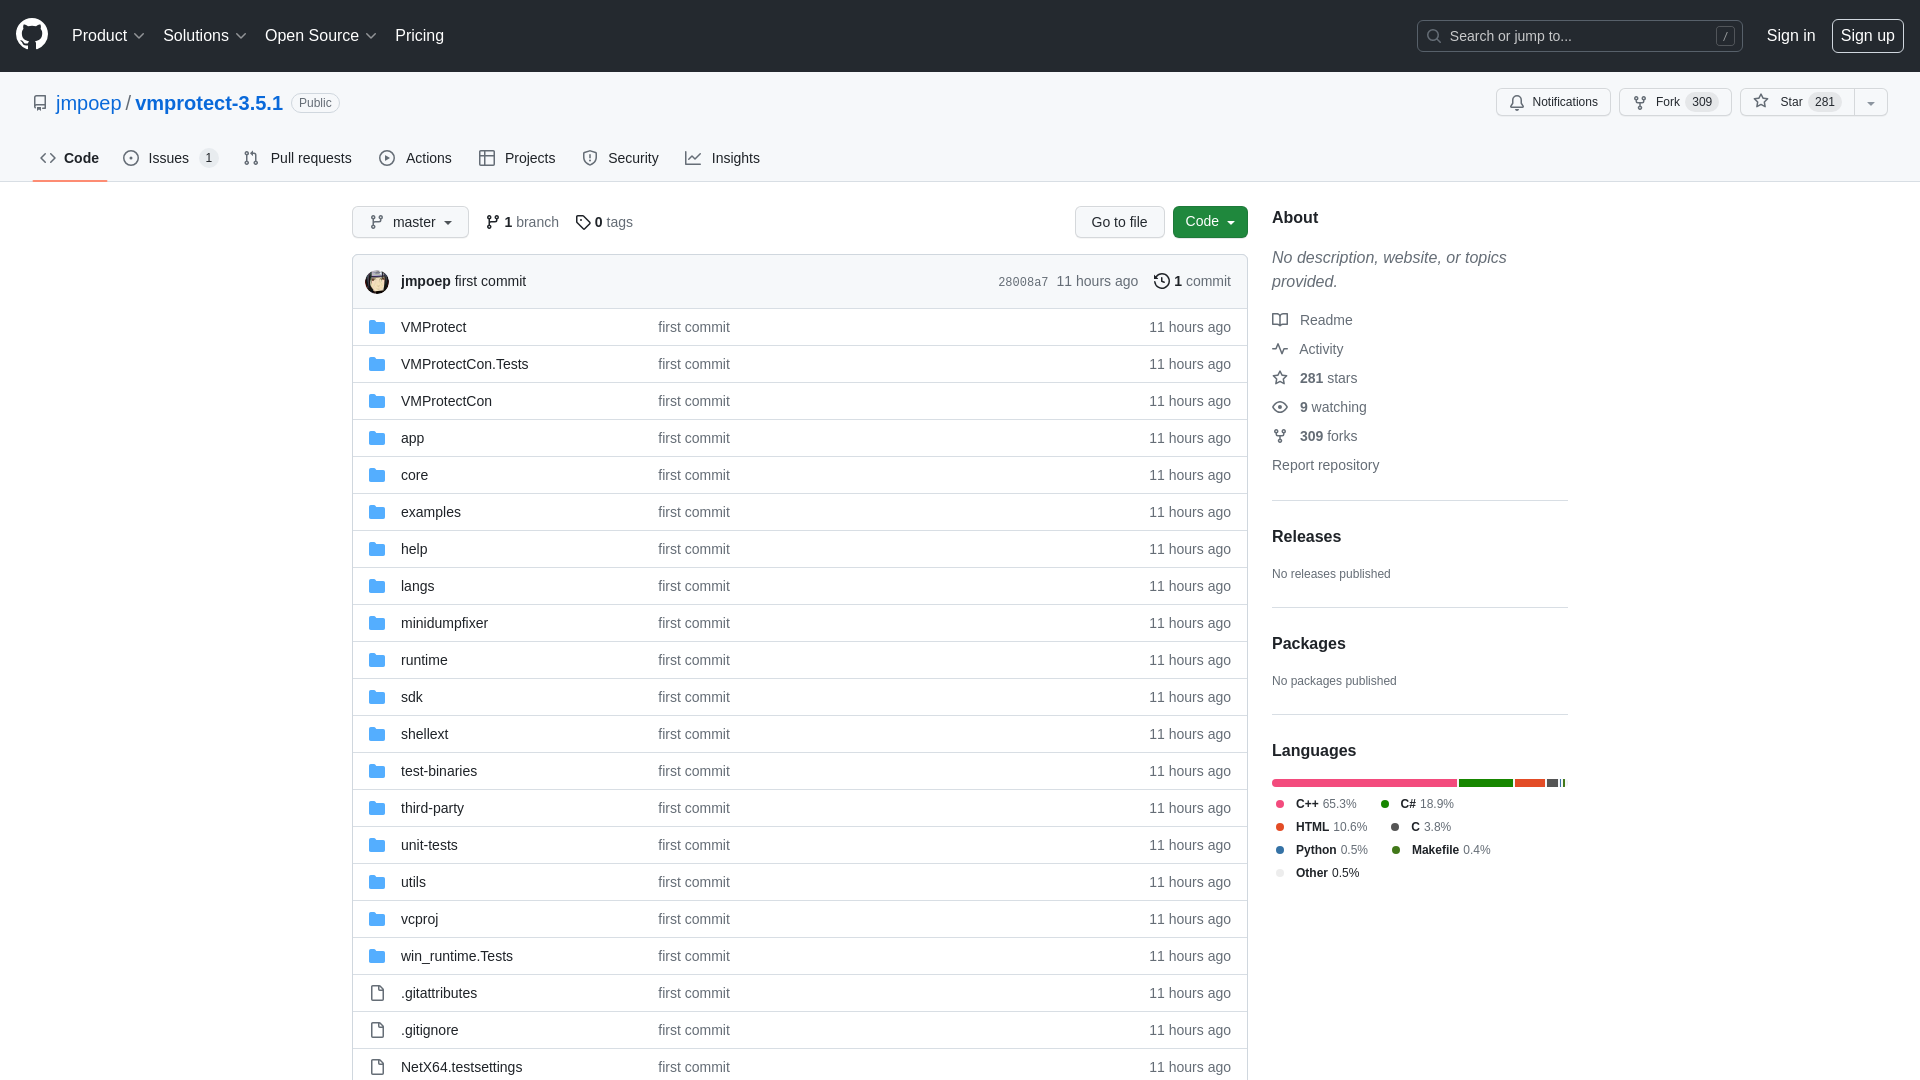
Task: Click the folder icon beside runtime
Action: (x=377, y=660)
